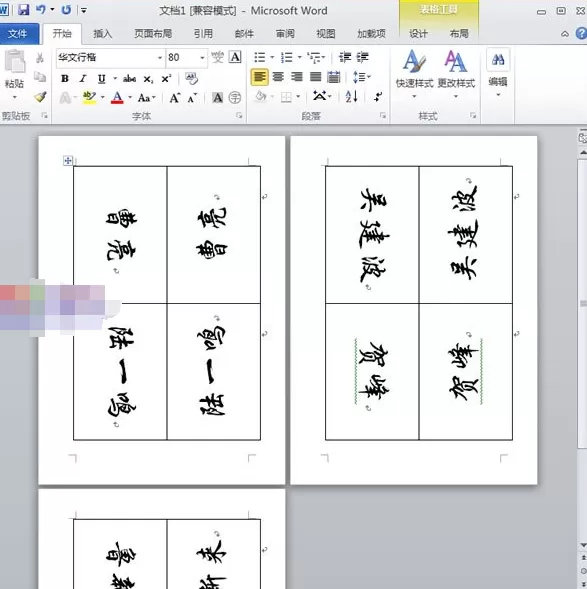Open the font color dropdown arrow

[x=130, y=98]
